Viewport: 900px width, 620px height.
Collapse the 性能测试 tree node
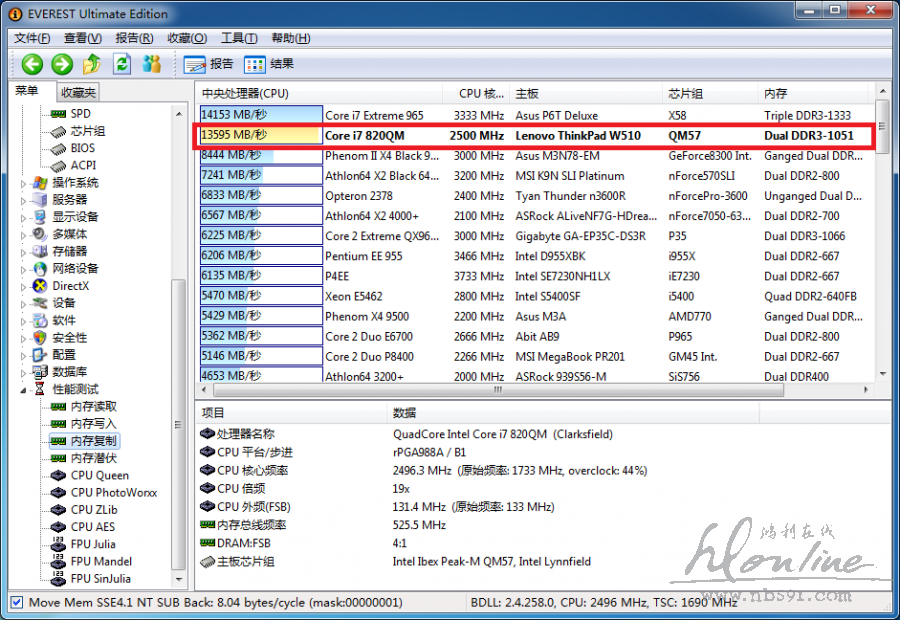pos(25,389)
